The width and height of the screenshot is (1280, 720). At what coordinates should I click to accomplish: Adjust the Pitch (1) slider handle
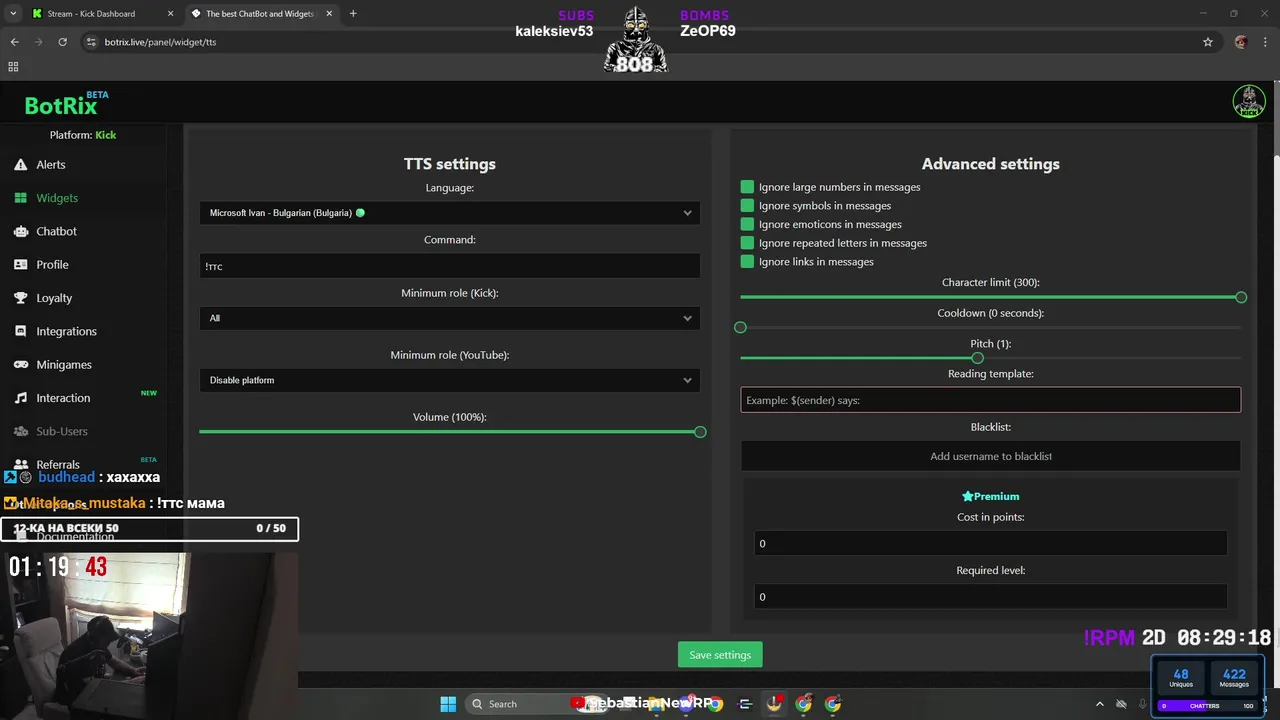(977, 358)
